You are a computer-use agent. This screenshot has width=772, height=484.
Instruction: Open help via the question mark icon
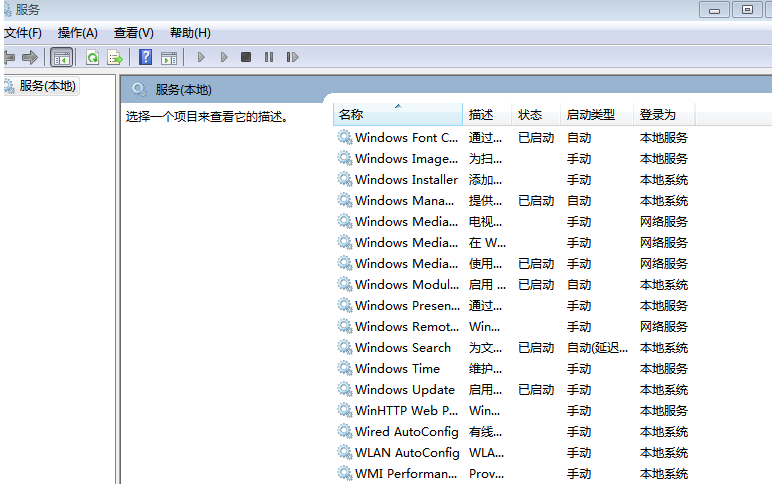click(x=146, y=57)
